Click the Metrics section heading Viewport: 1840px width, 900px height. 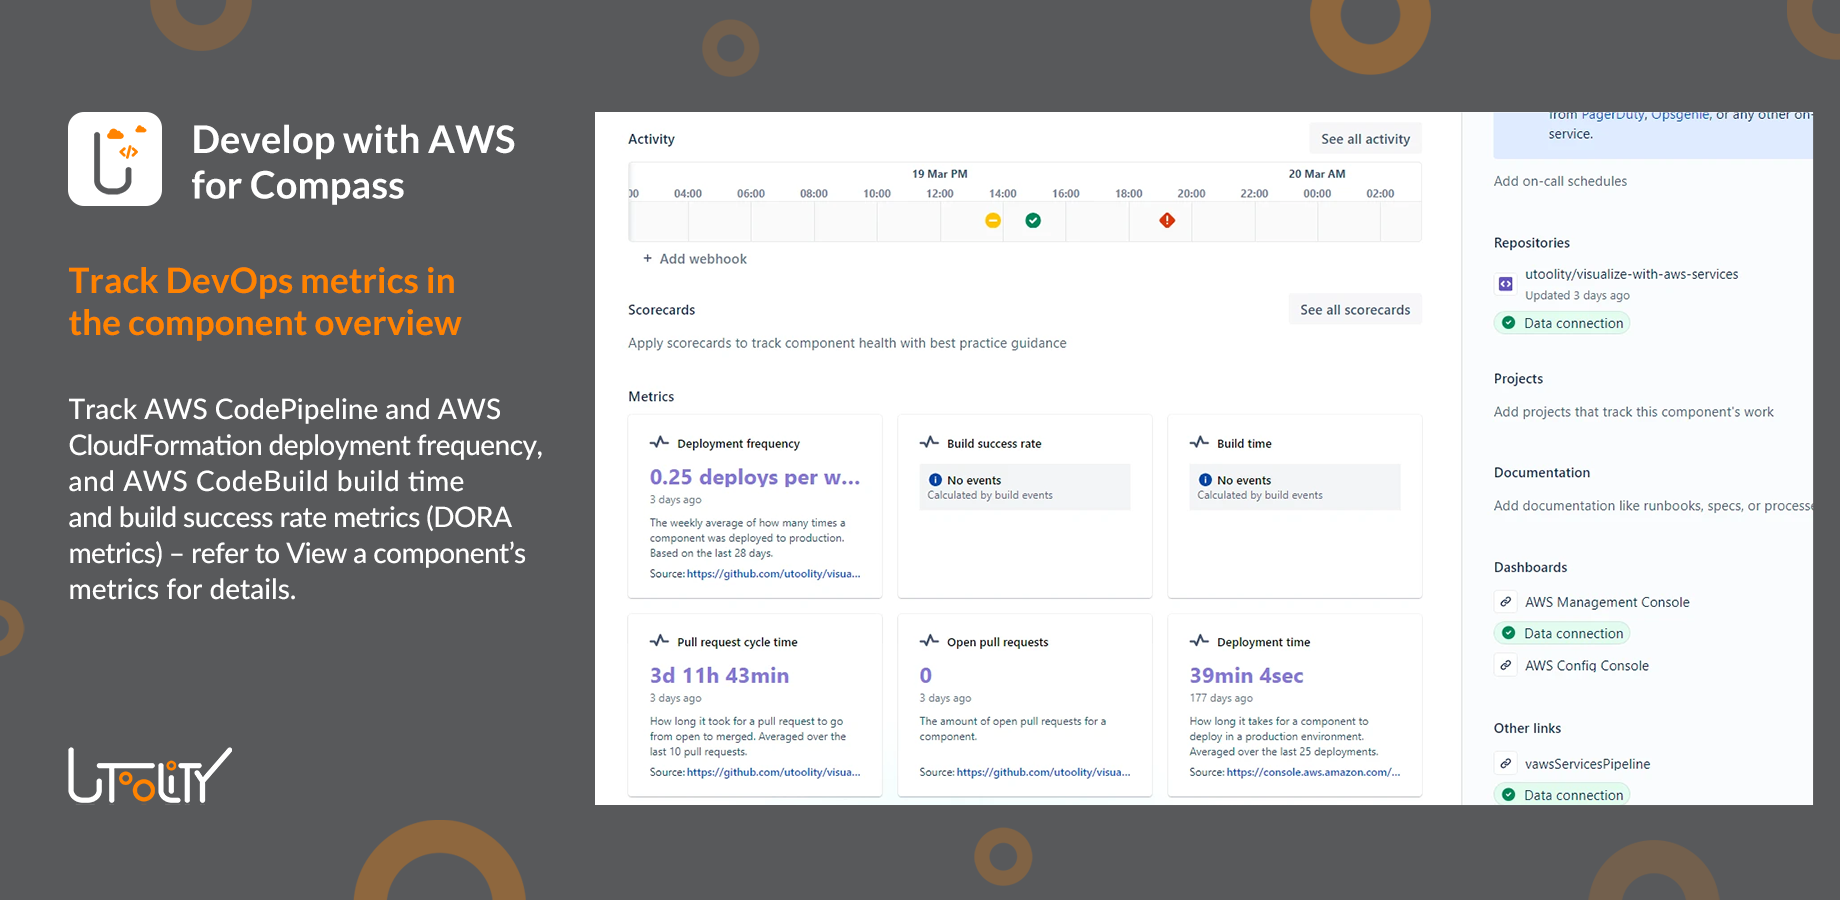point(651,397)
